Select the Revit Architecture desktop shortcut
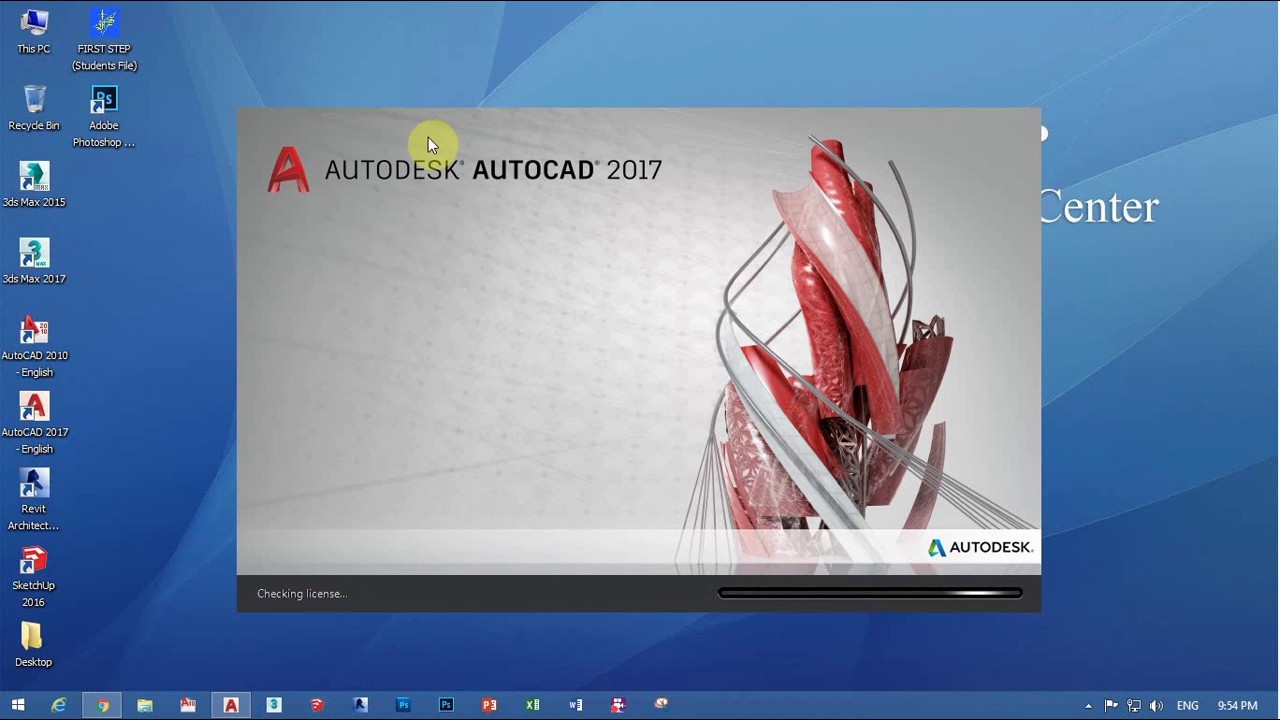Image resolution: width=1280 pixels, height=720 pixels. (34, 500)
